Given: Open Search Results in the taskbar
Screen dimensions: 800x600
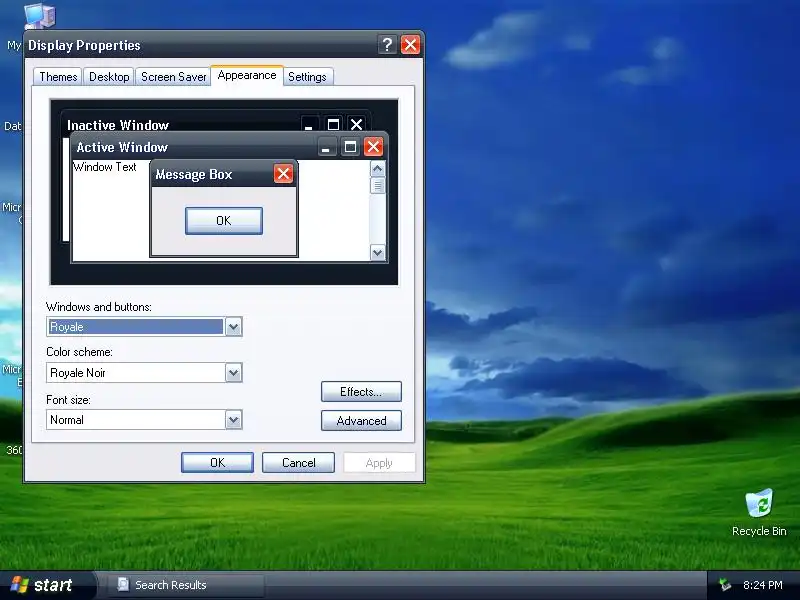Looking at the screenshot, I should coord(186,585).
